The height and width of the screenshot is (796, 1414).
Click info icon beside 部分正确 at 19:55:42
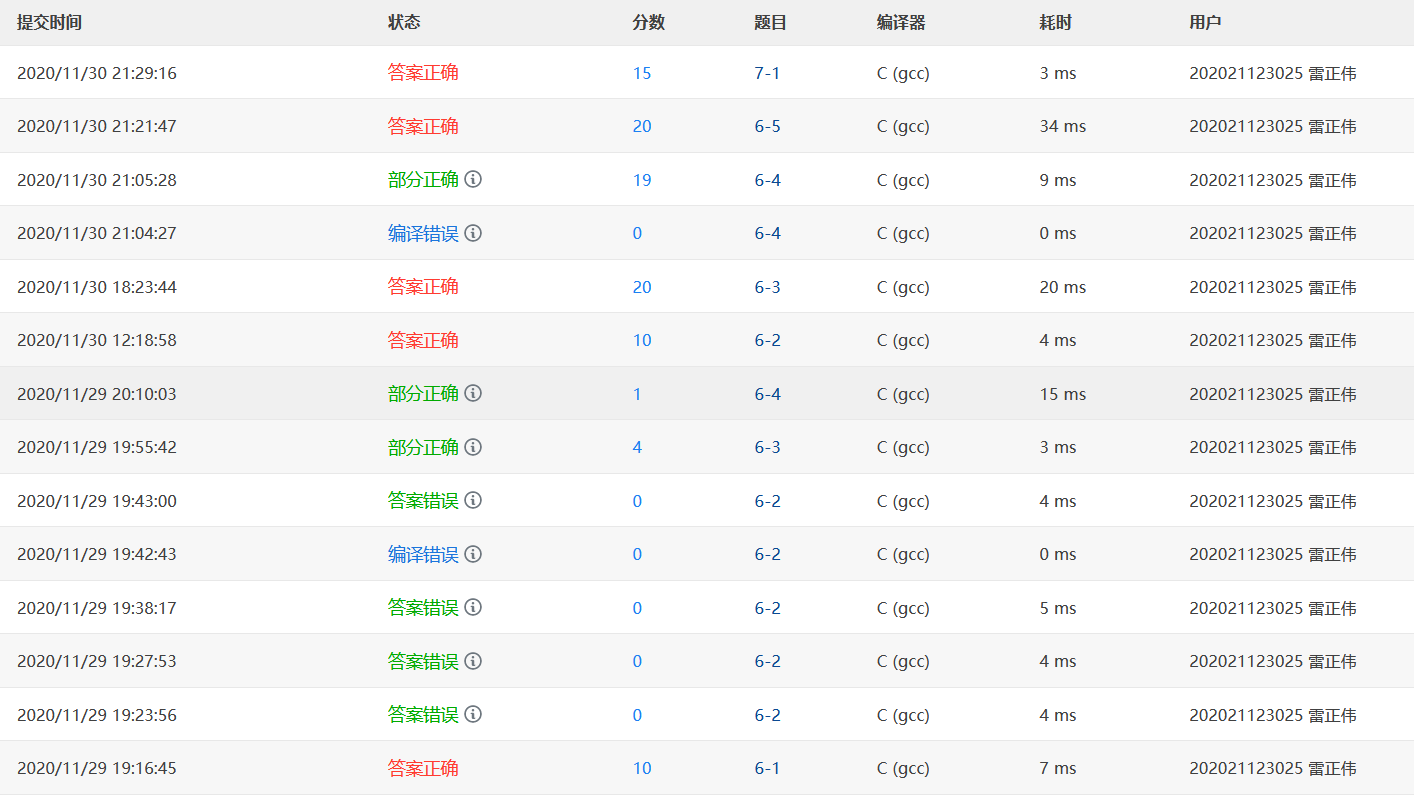coord(474,447)
